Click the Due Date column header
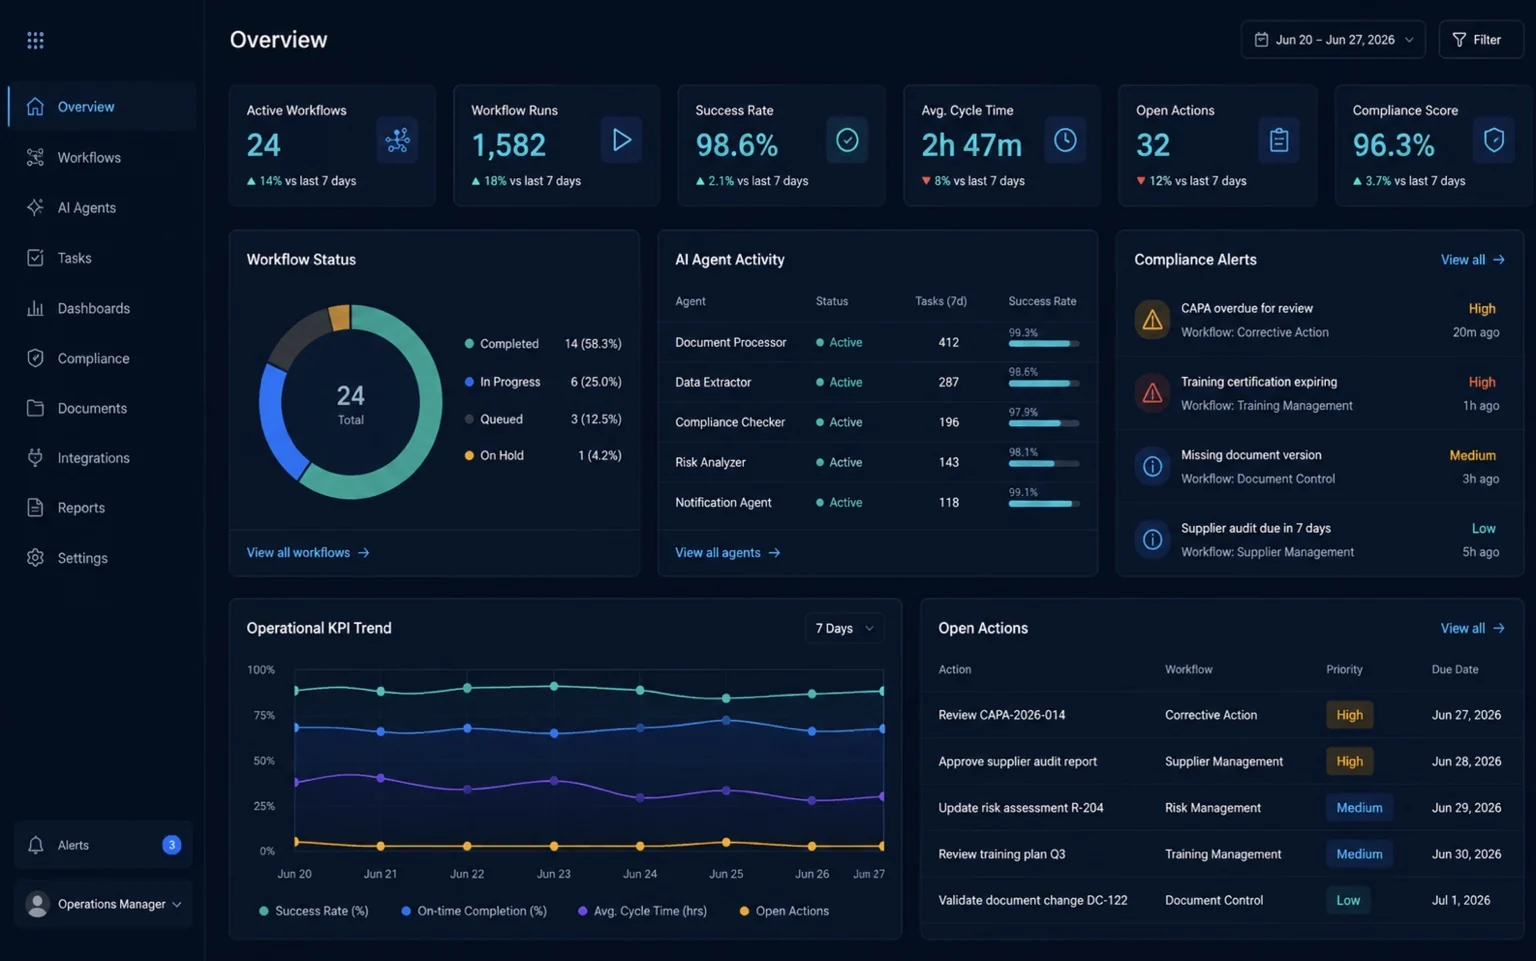This screenshot has height=961, width=1536. 1454,670
